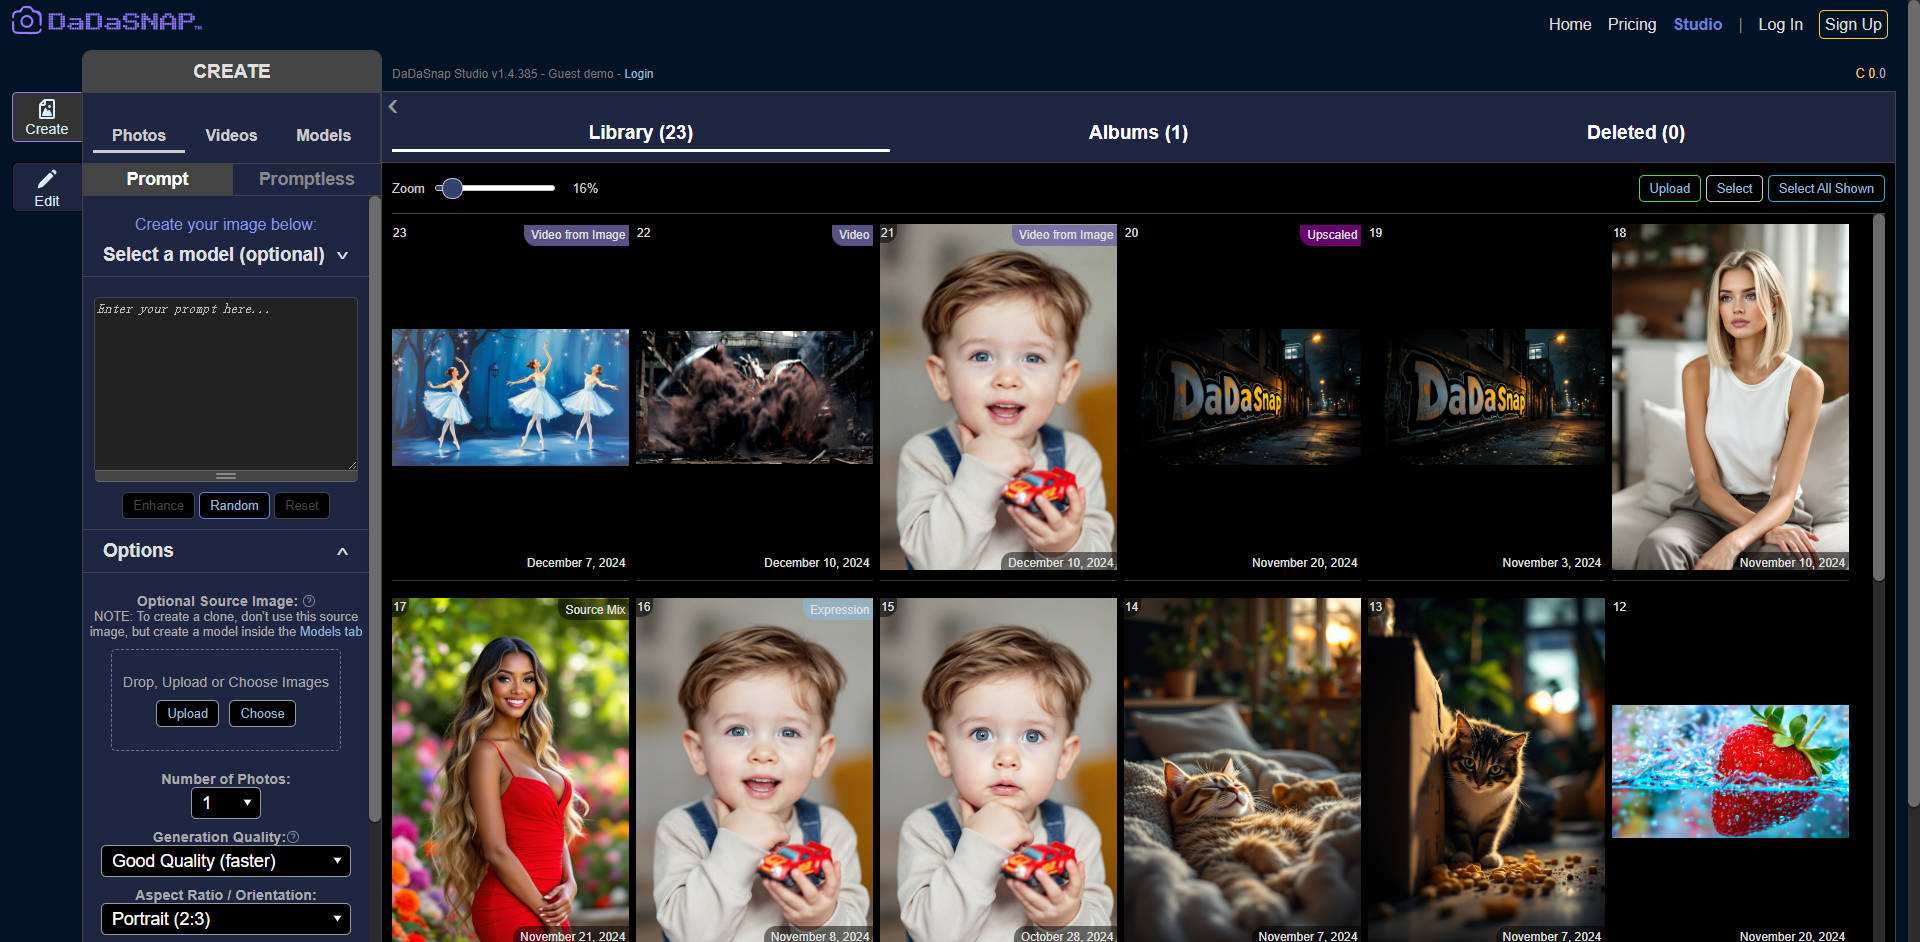
Task: Collapse the library panel using the left chevron
Action: 392,106
